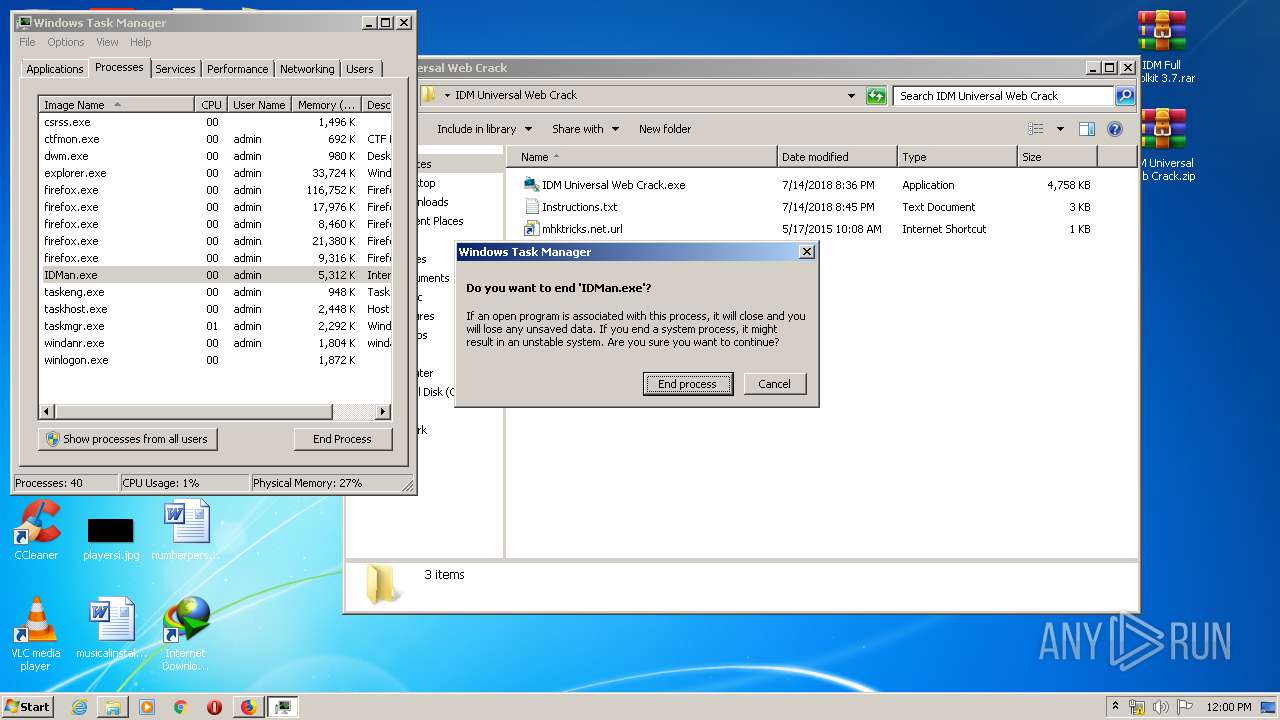Select musicalinstal Word document on desktop
Image resolution: width=1280 pixels, height=720 pixels.
point(111,629)
